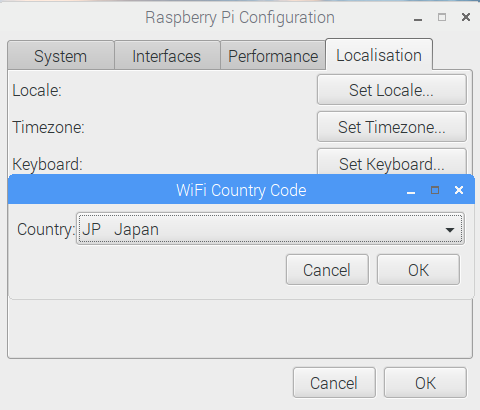Open the Set Timezone dialog

(x=392, y=127)
